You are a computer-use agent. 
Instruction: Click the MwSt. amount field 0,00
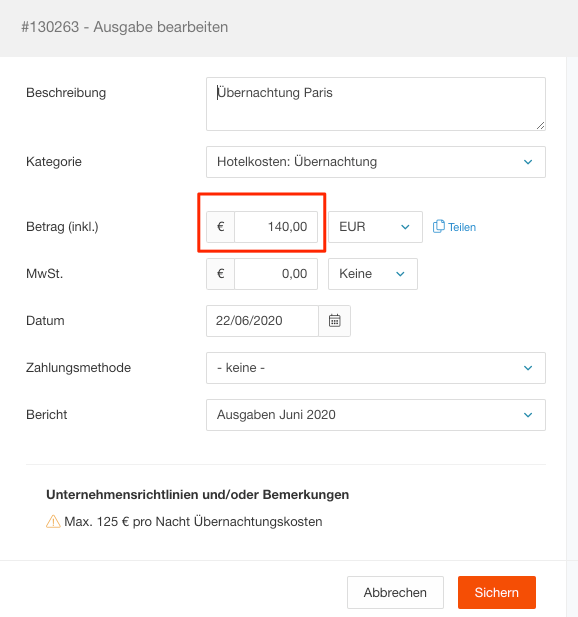[276, 274]
